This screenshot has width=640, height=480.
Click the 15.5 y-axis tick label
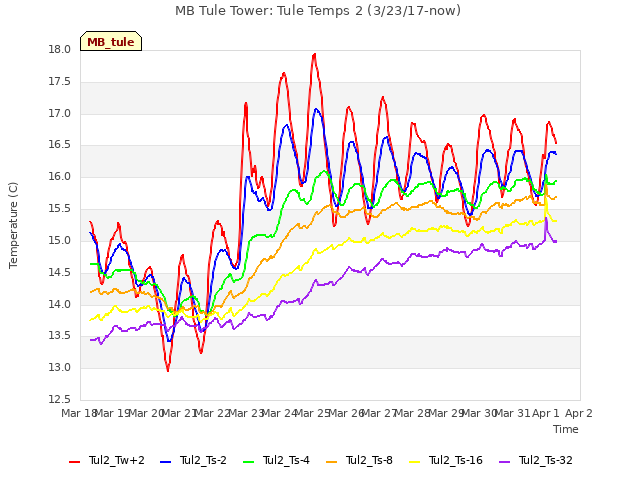tap(60, 209)
